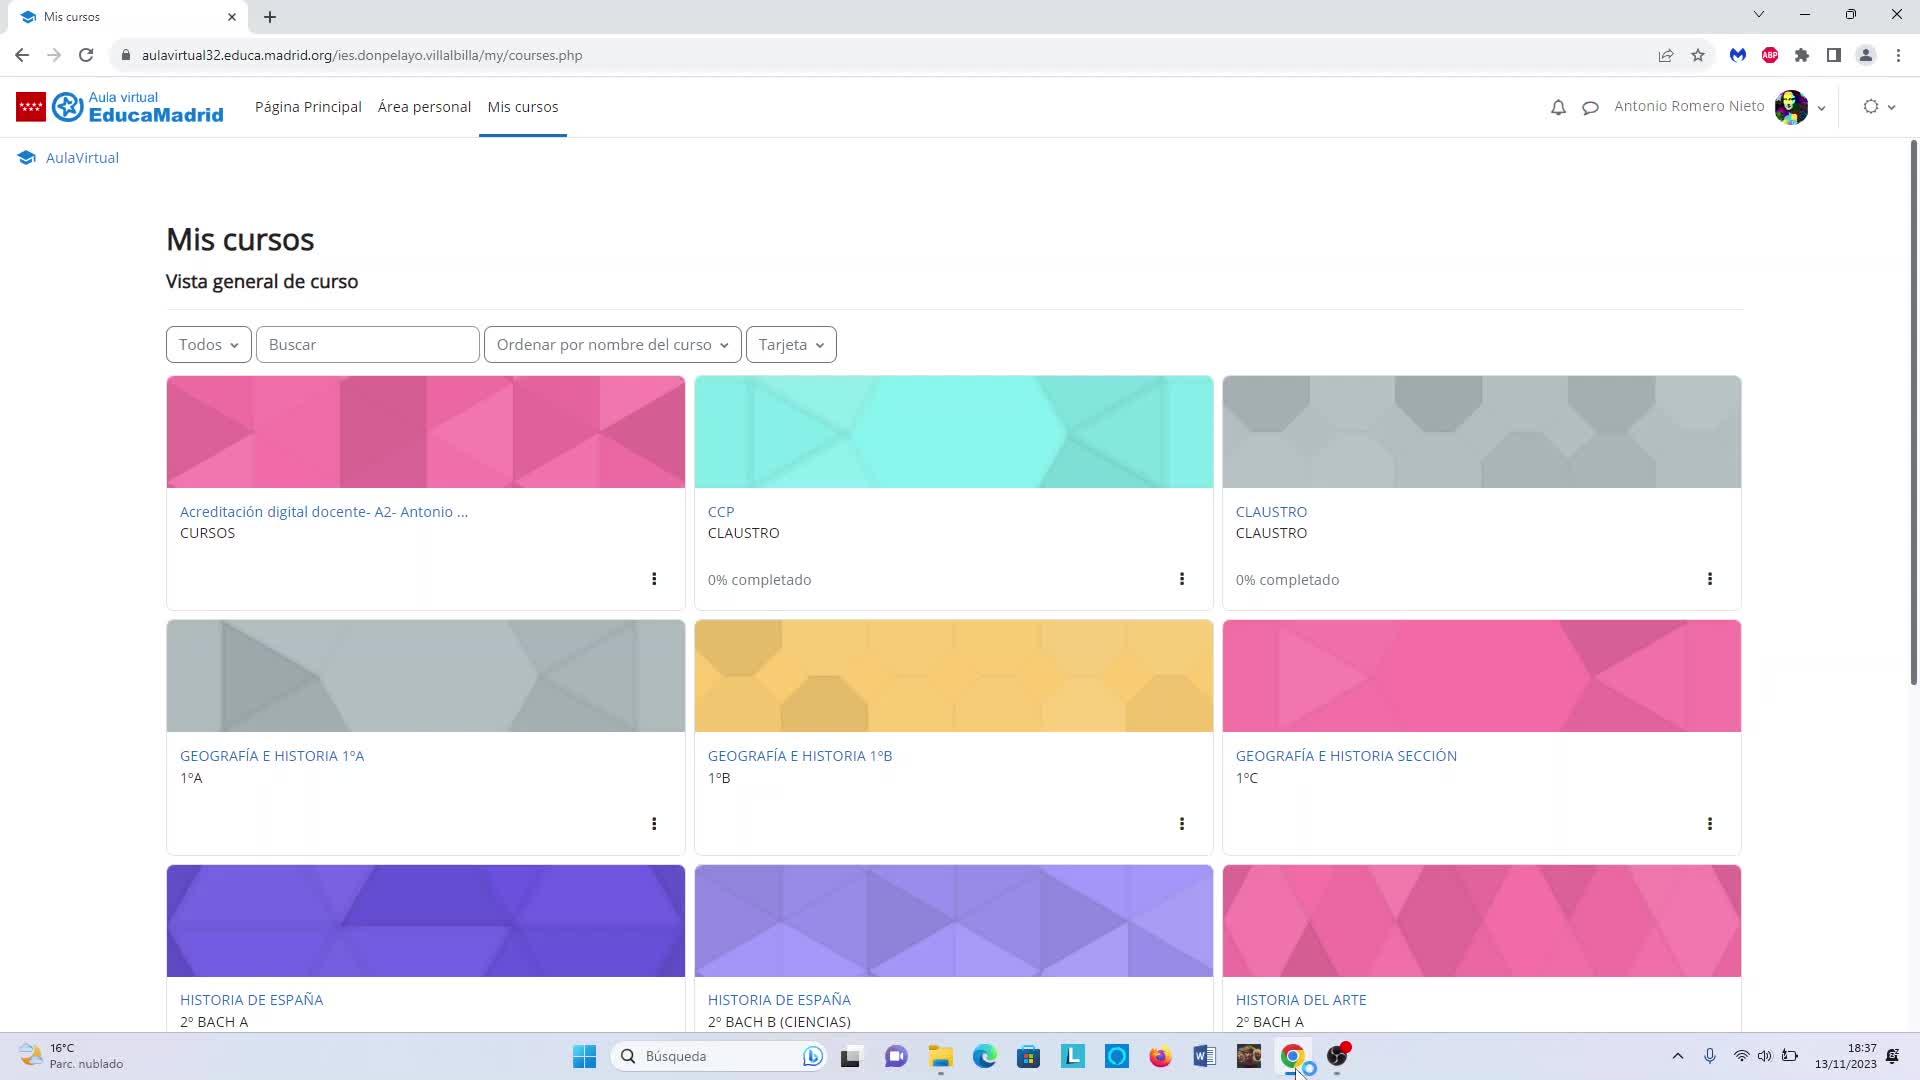Open three-dot menu on CCP course card

[1181, 579]
